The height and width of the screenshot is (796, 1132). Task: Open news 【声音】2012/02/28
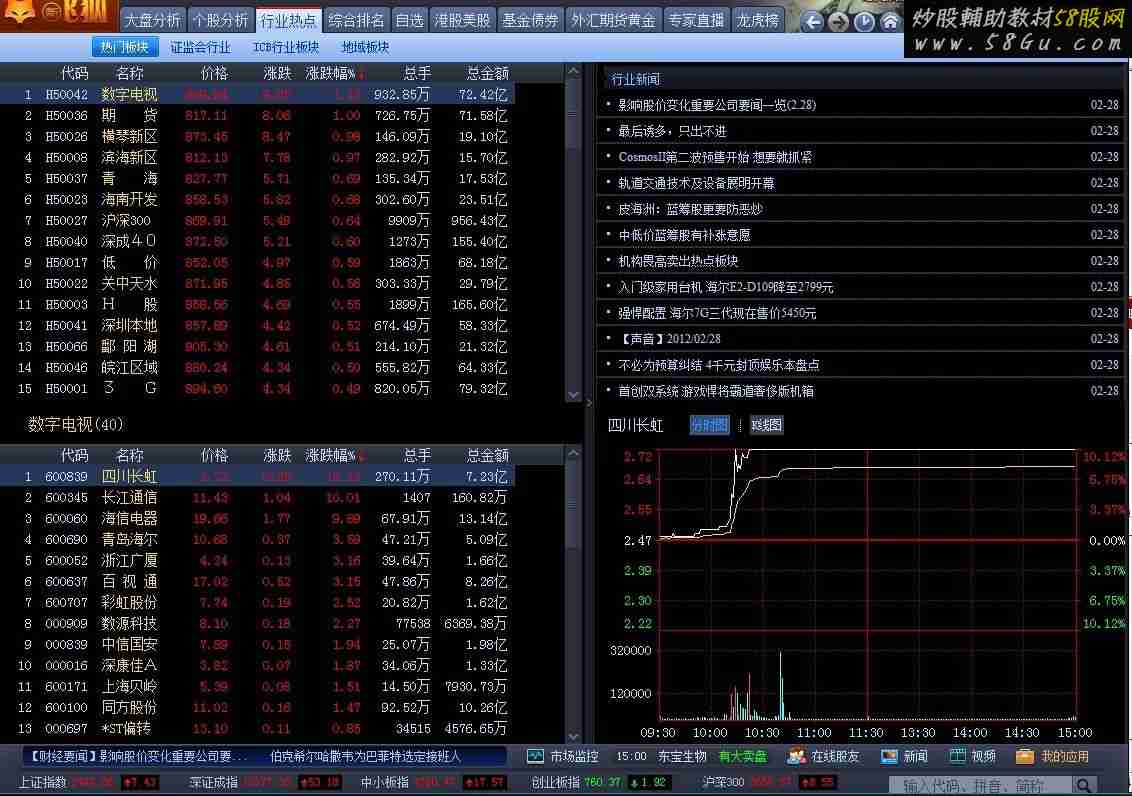[669, 338]
